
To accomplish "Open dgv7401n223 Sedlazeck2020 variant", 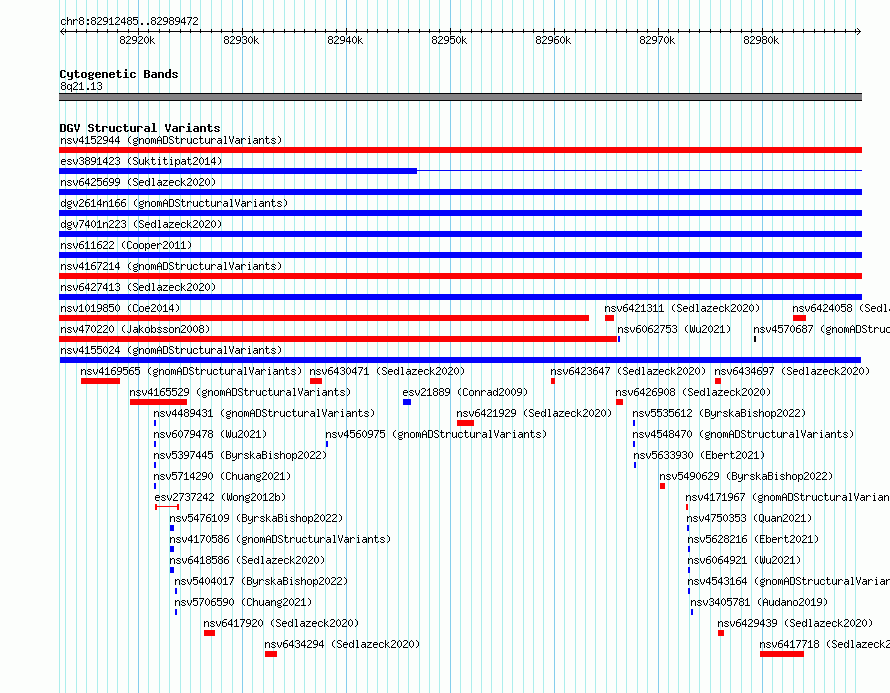I will 141,224.
